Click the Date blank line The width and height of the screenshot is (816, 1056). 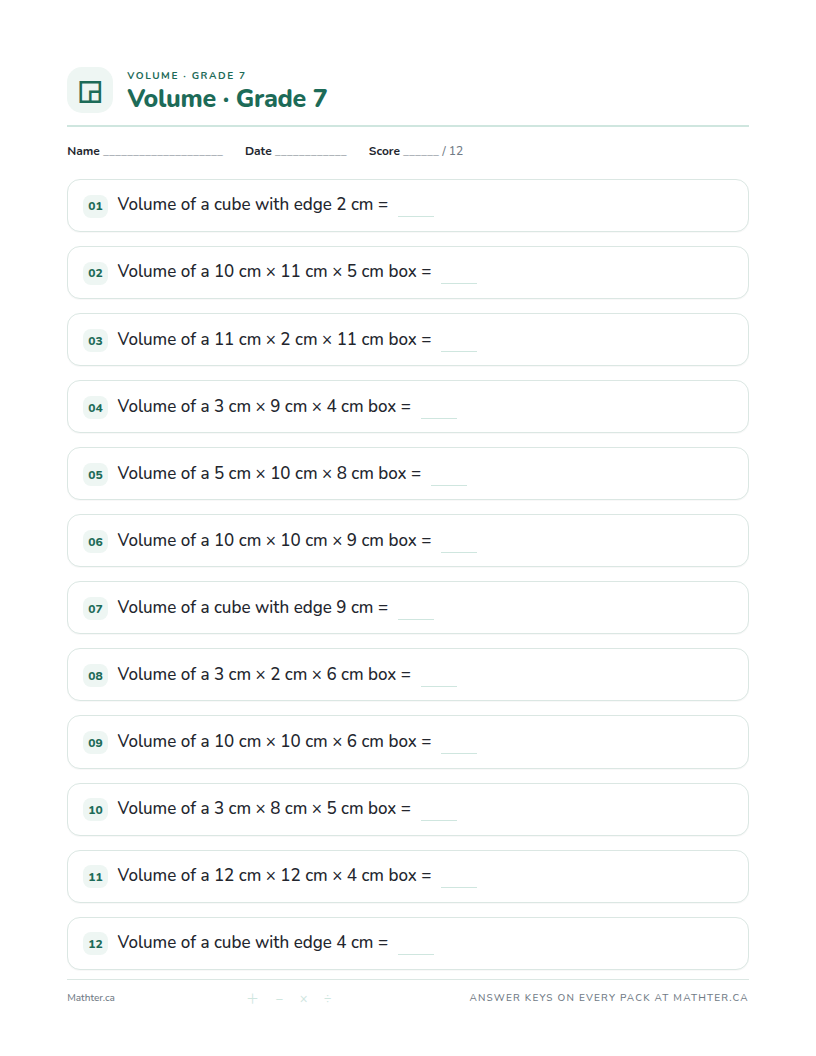tap(310, 154)
